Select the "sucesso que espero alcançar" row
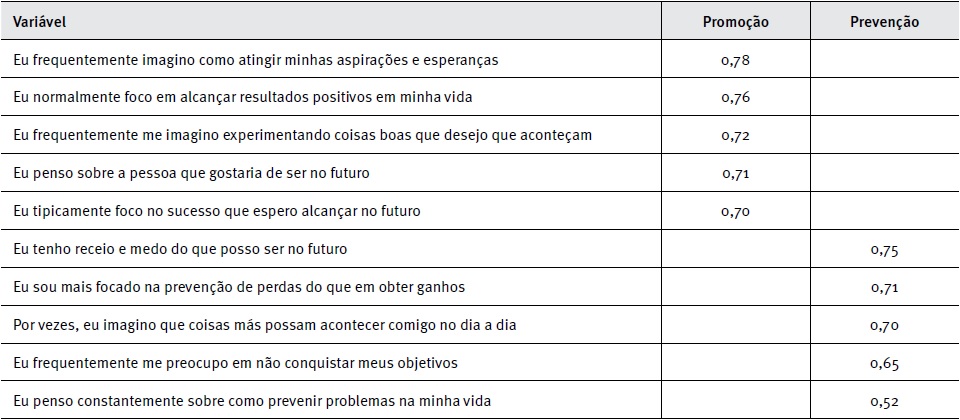Image resolution: width=960 pixels, height=420 pixels. coord(218,211)
